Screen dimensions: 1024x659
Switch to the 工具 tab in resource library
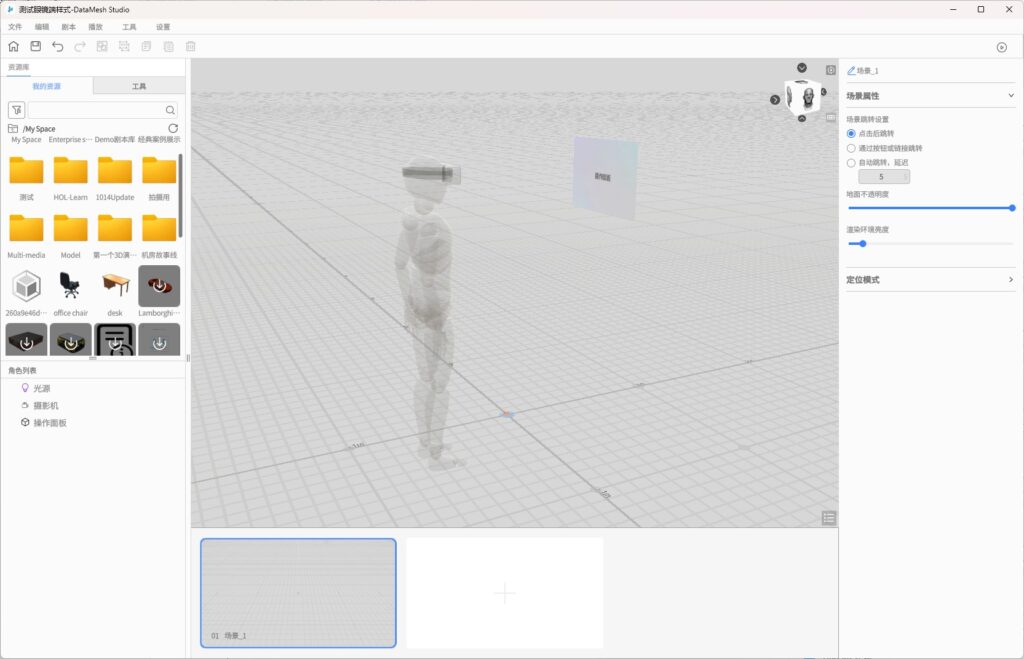pos(139,87)
